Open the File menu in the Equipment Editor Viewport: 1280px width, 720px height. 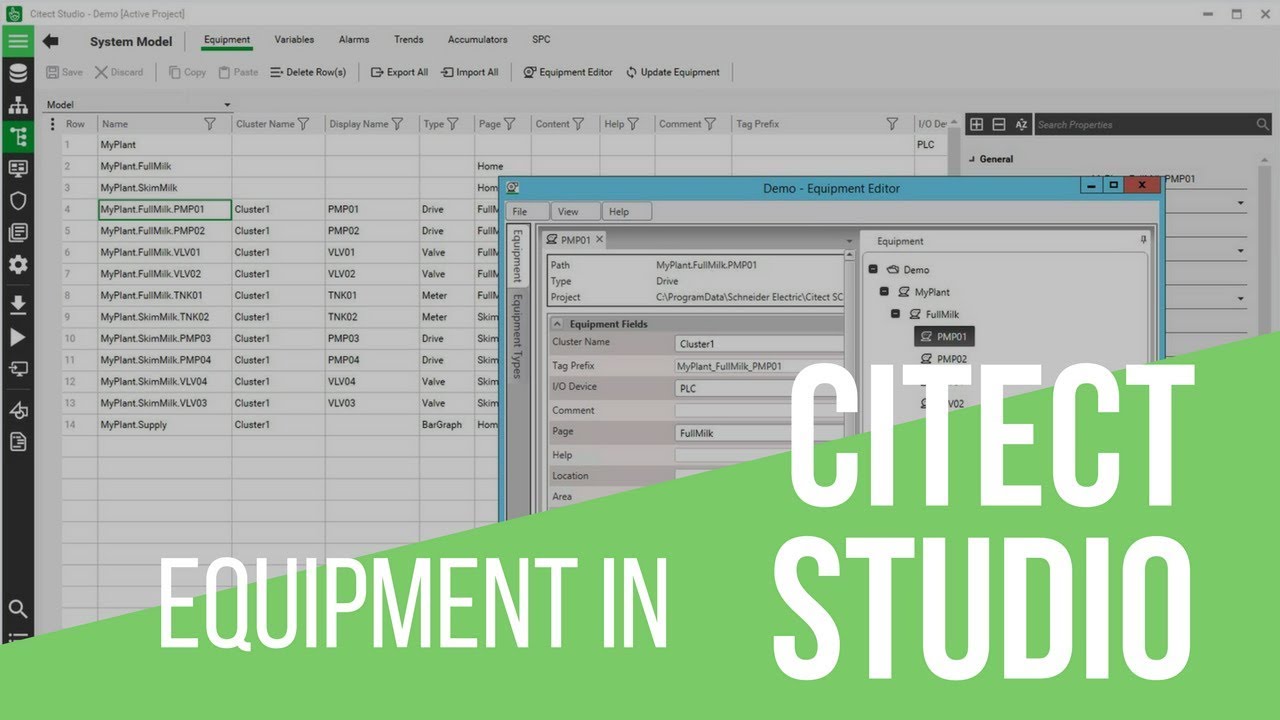pos(526,211)
